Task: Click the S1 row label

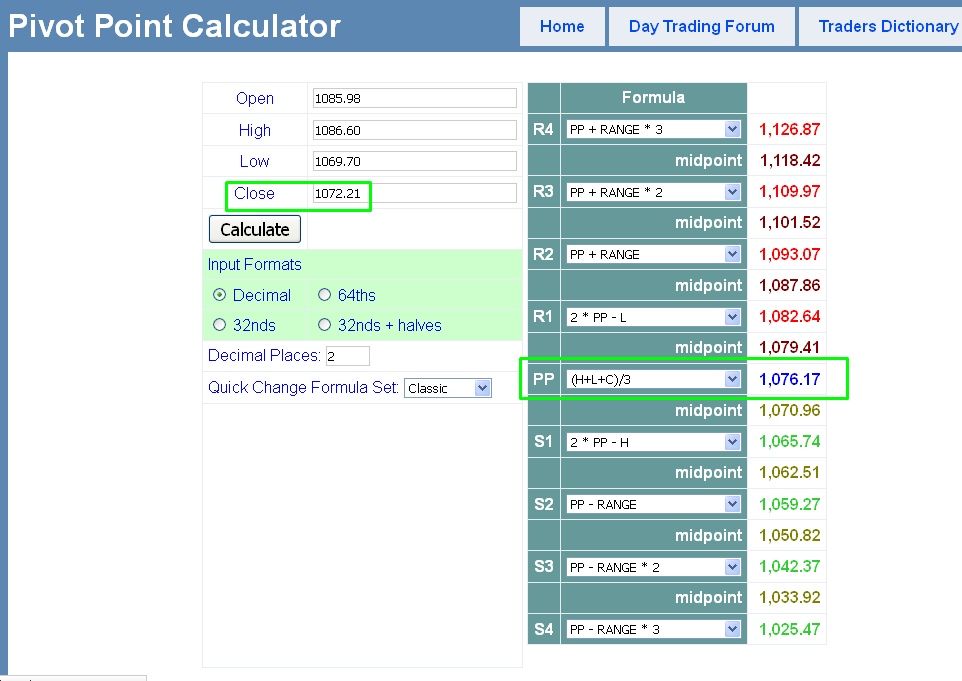Action: pyautogui.click(x=544, y=441)
